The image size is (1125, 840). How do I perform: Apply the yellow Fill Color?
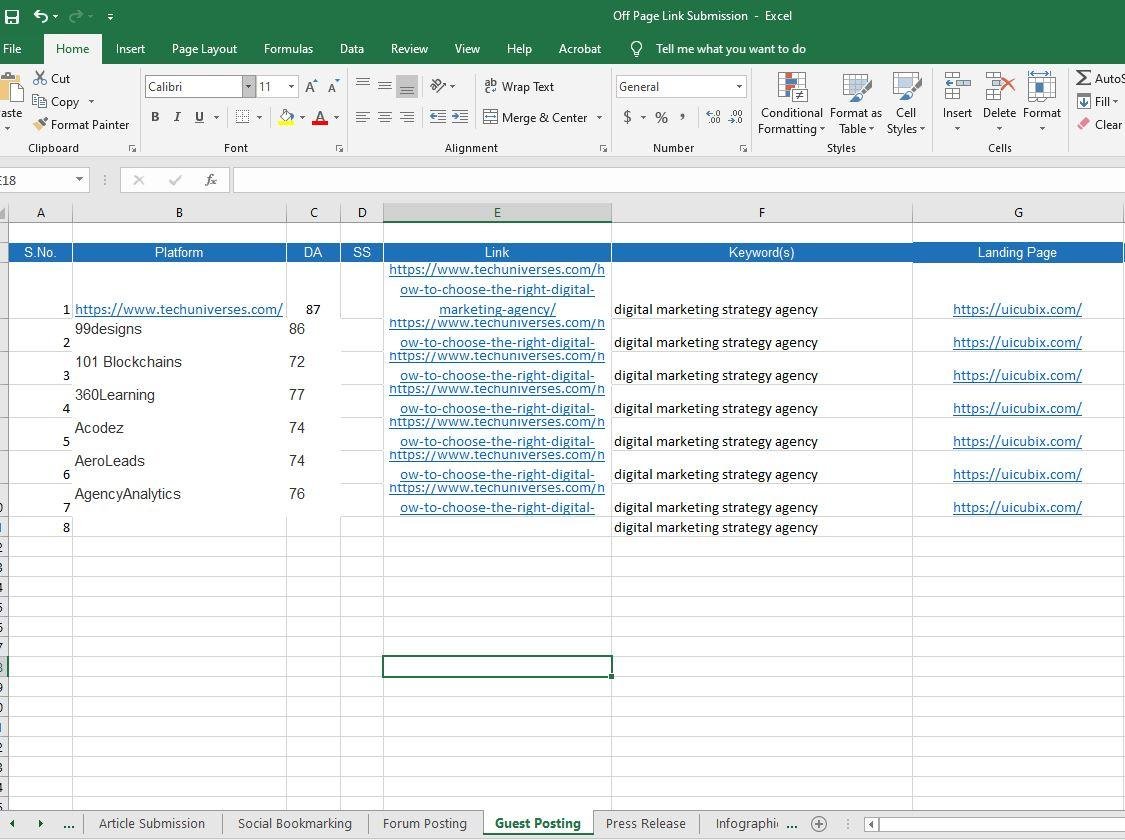pyautogui.click(x=286, y=117)
